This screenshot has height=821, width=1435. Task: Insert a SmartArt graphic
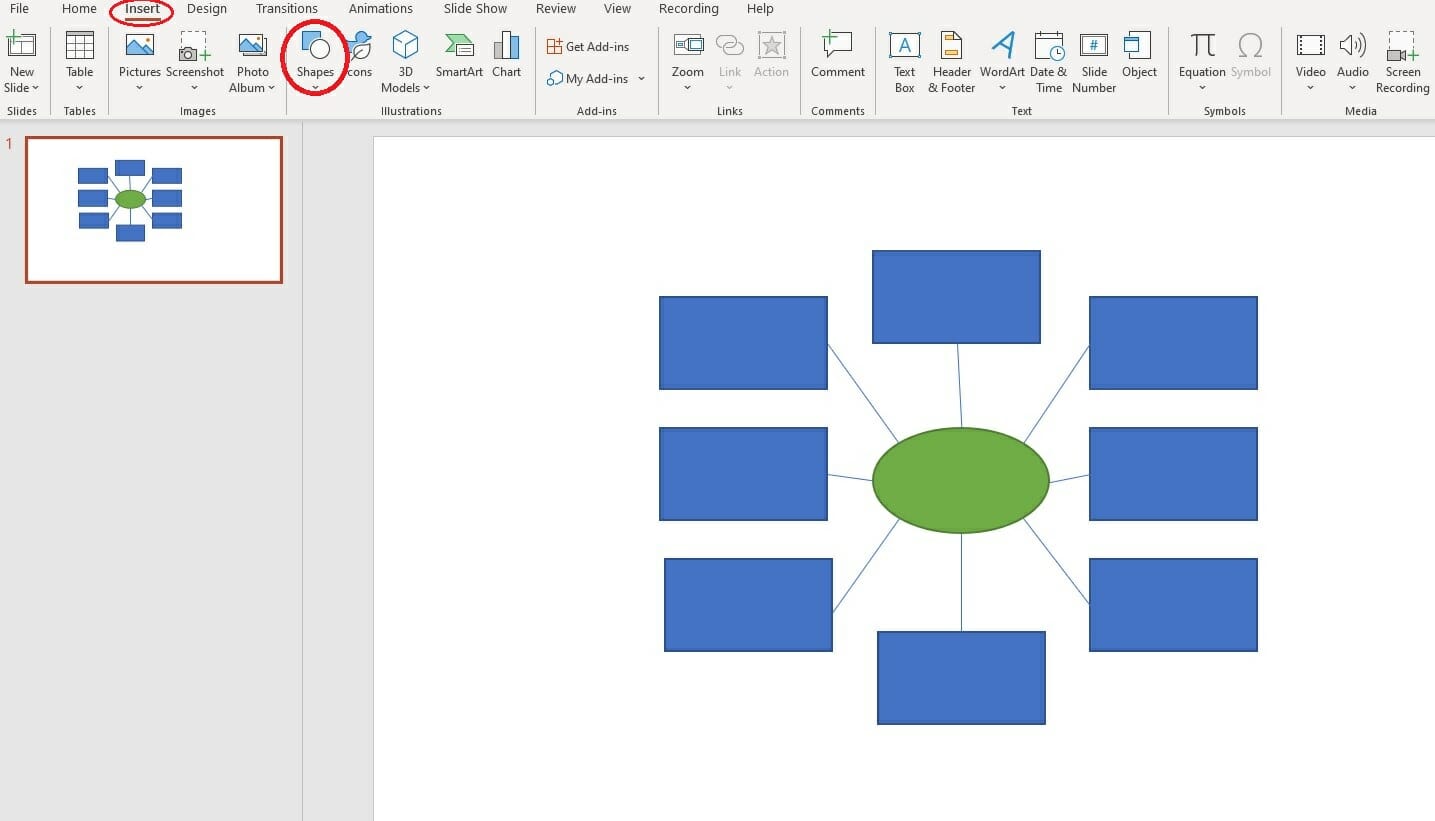click(x=458, y=60)
